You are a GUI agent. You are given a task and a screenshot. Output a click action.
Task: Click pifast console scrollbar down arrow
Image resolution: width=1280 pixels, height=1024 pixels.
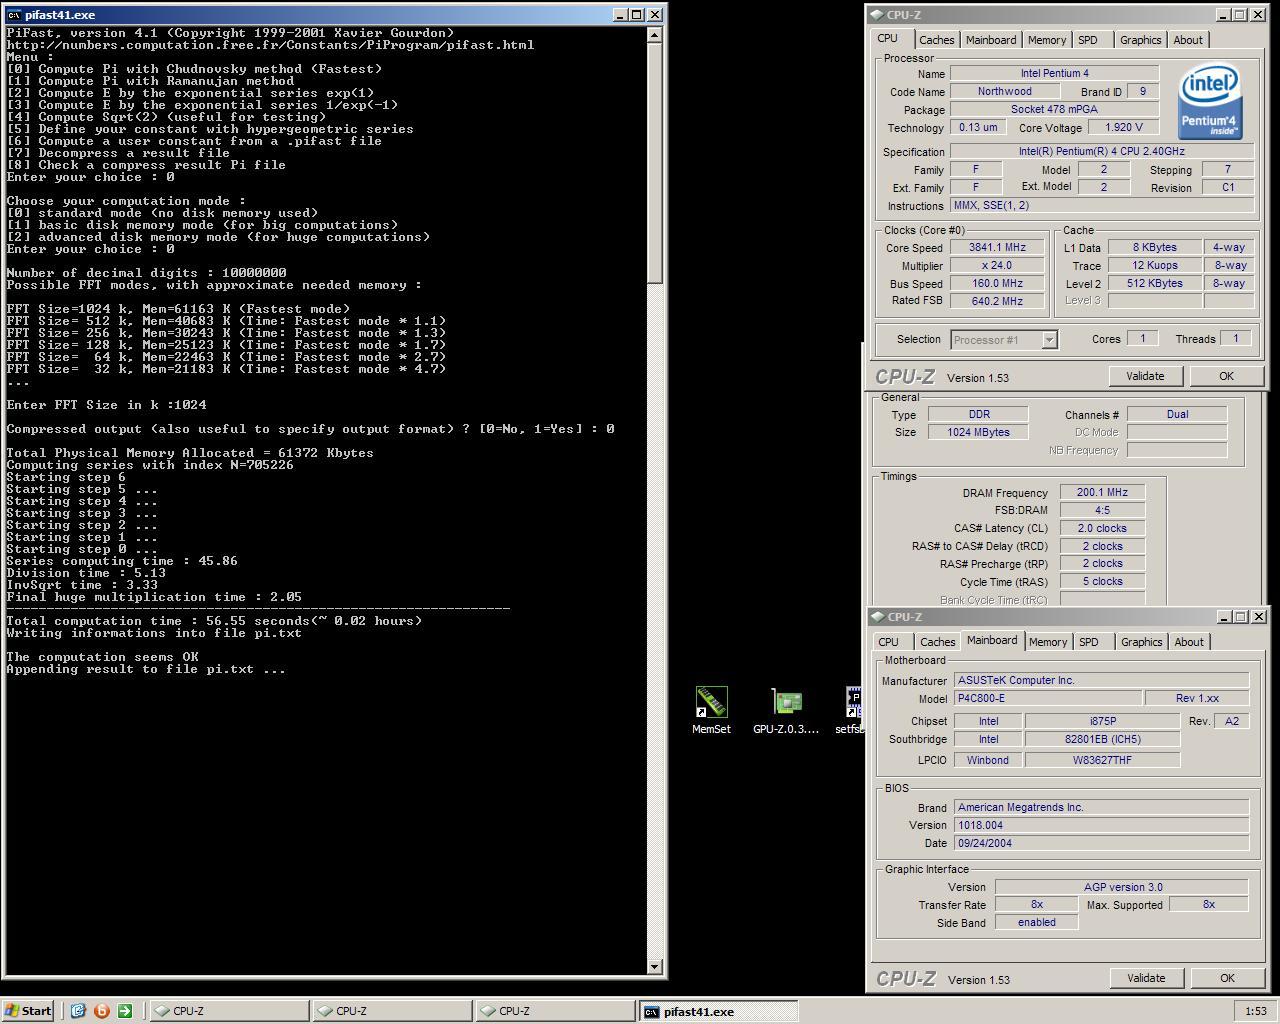[x=655, y=966]
